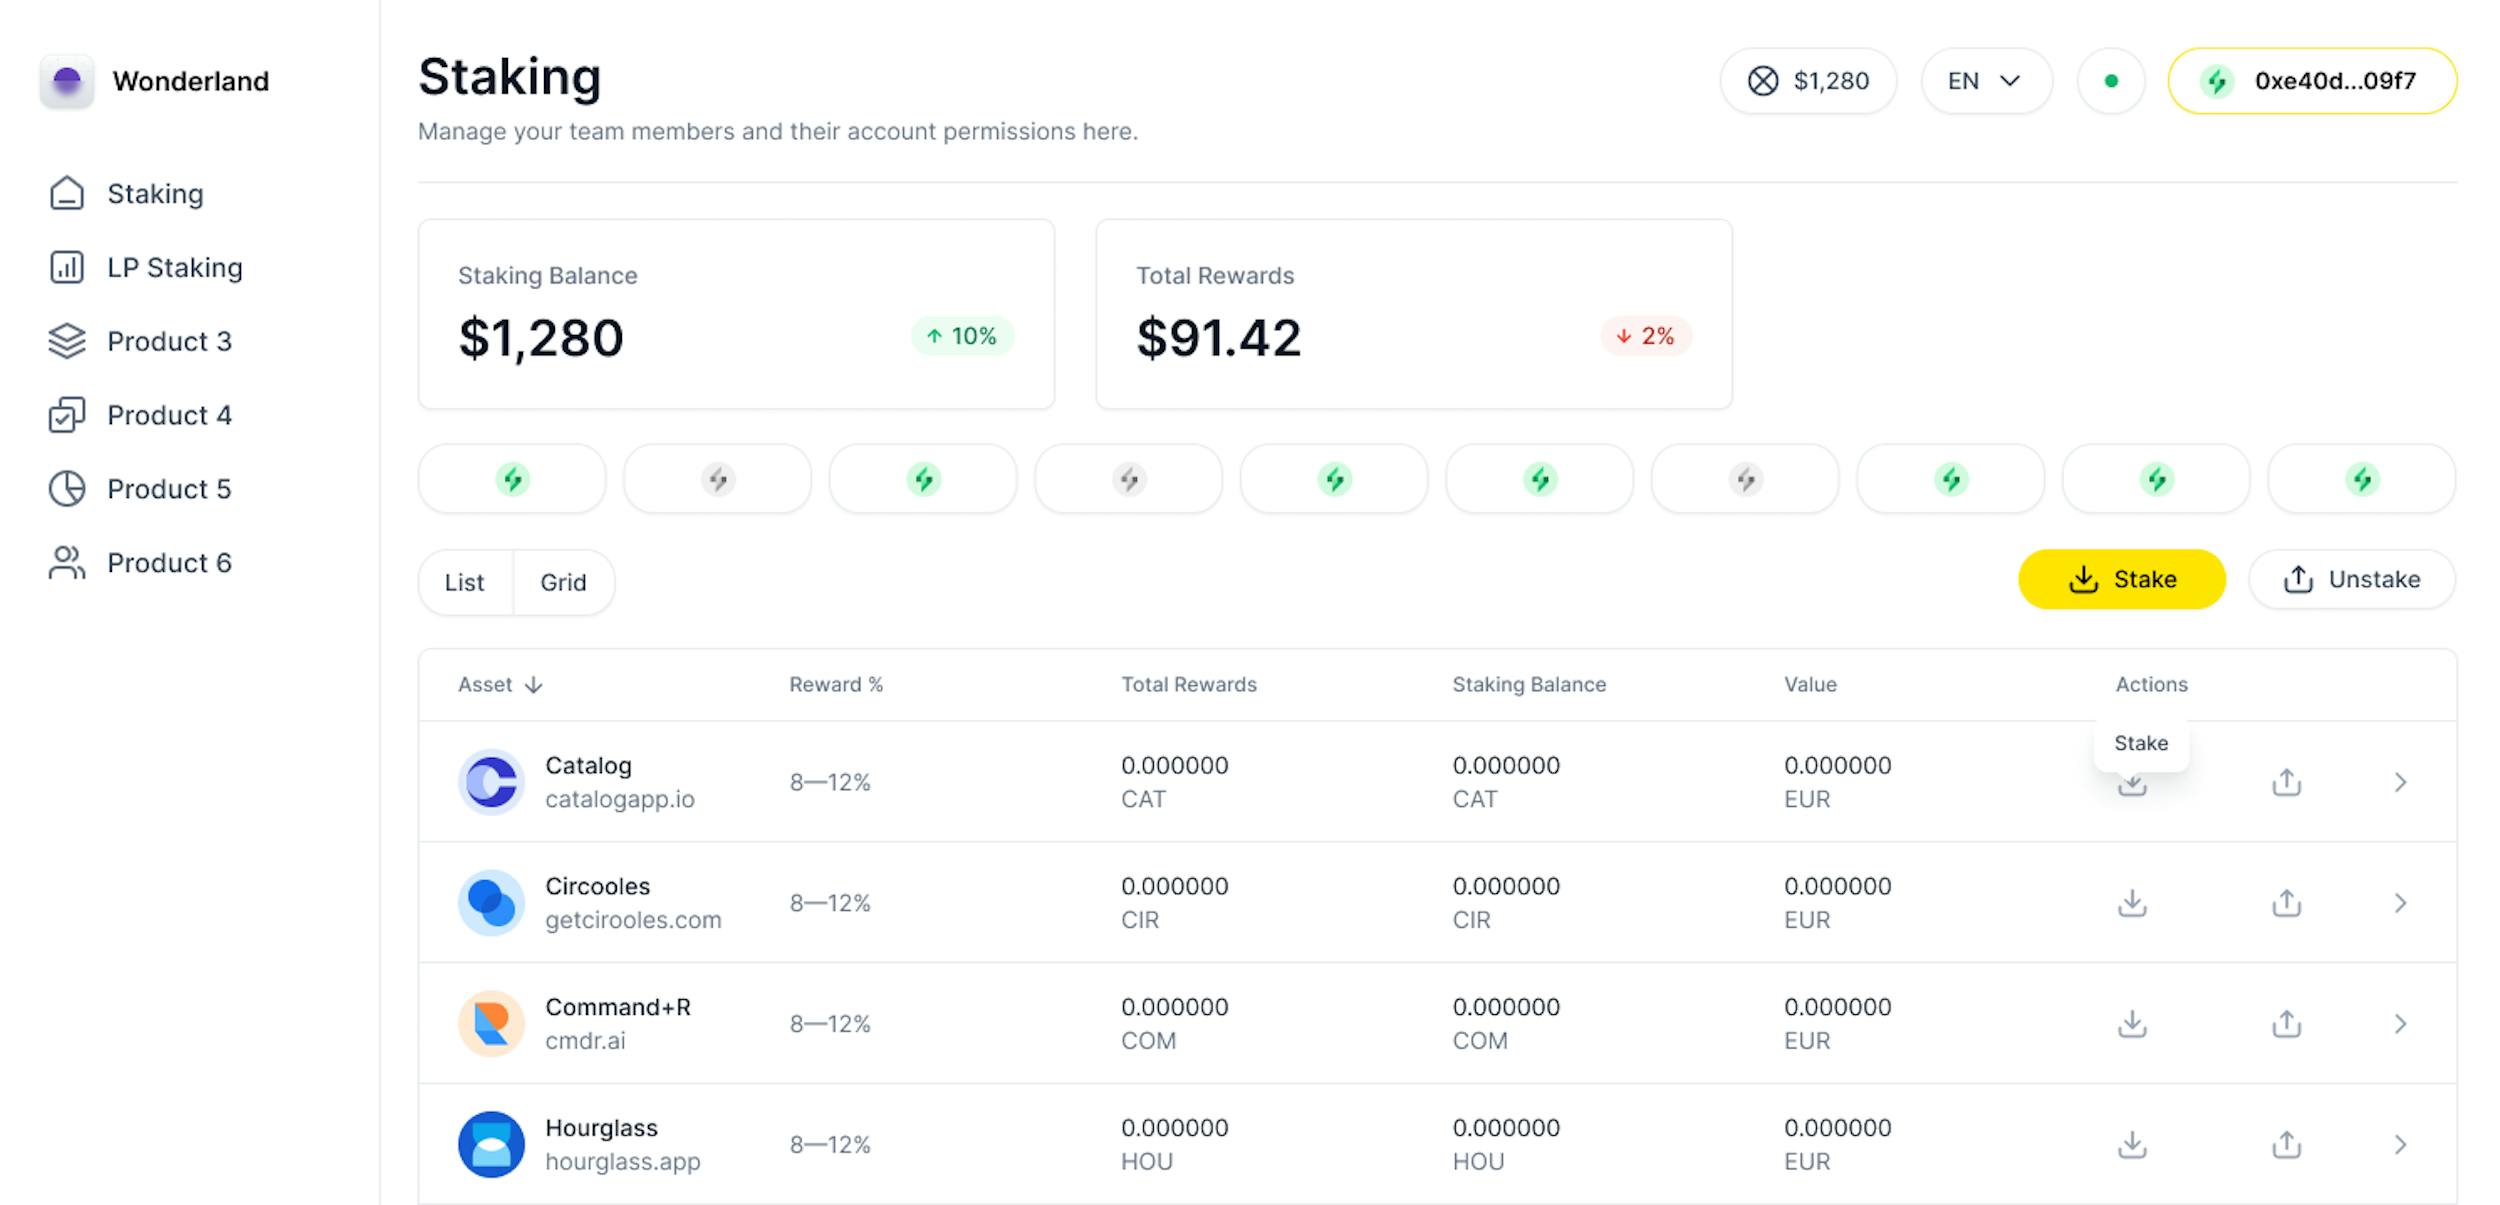Open the EN language dropdown
The height and width of the screenshot is (1205, 2500).
pos(1986,81)
